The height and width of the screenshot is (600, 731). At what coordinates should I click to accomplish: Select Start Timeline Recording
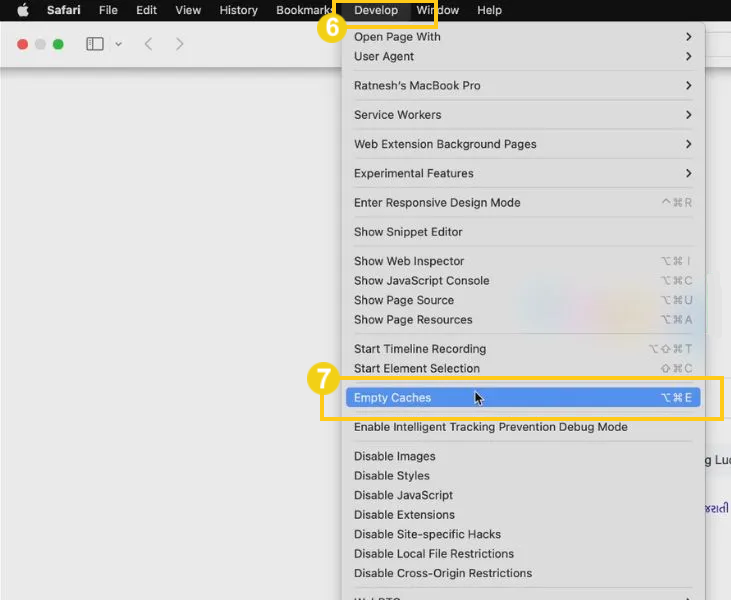(523, 349)
